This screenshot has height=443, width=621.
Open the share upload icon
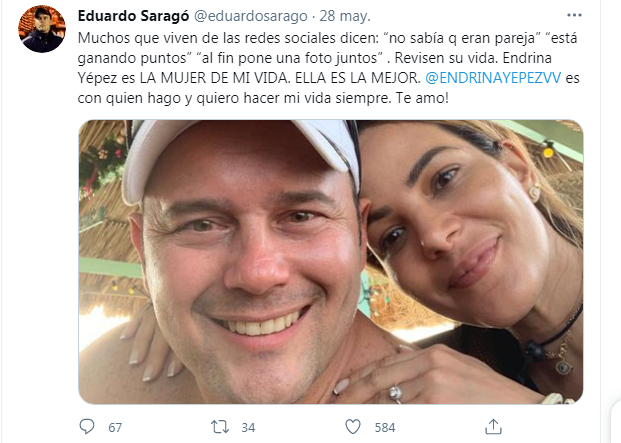coord(493,427)
